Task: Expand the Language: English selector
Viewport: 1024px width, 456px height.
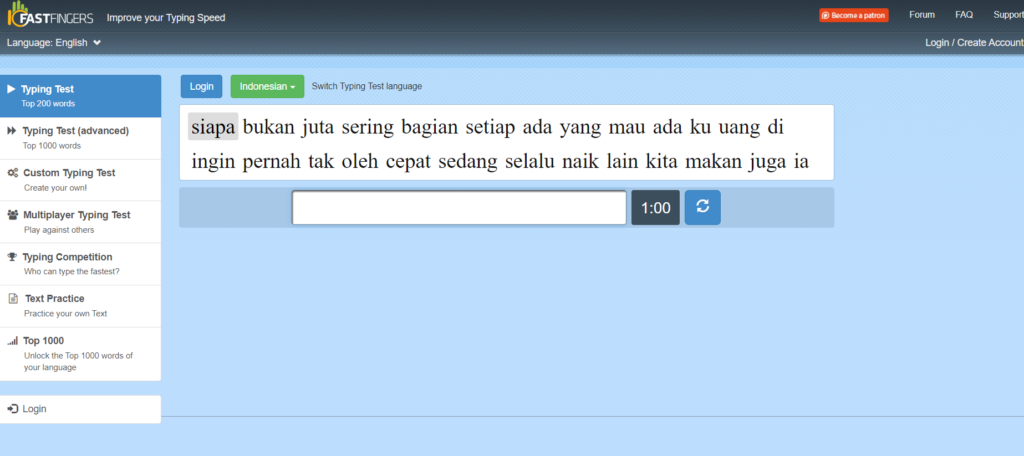Action: [x=54, y=43]
